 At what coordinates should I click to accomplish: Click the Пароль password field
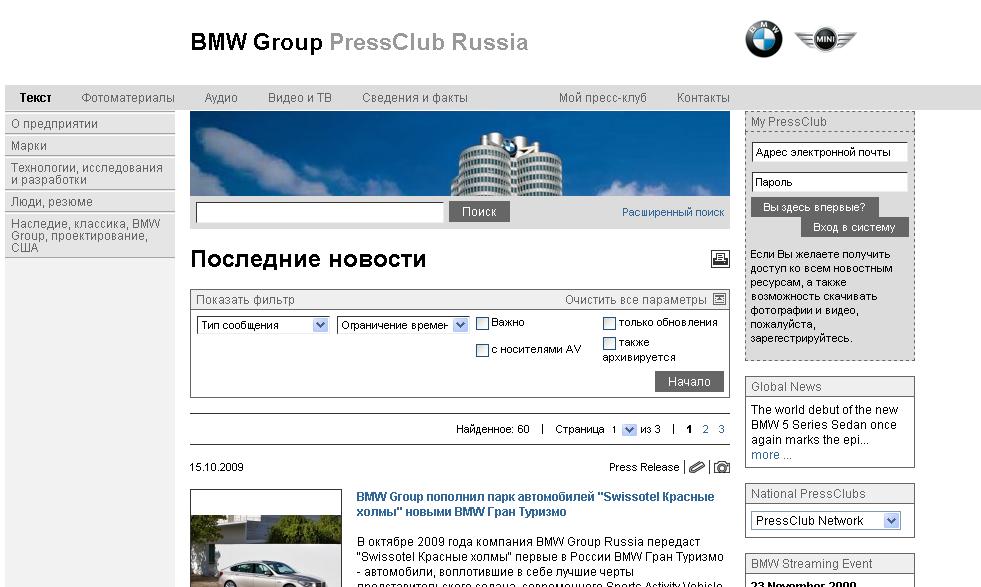click(x=830, y=182)
